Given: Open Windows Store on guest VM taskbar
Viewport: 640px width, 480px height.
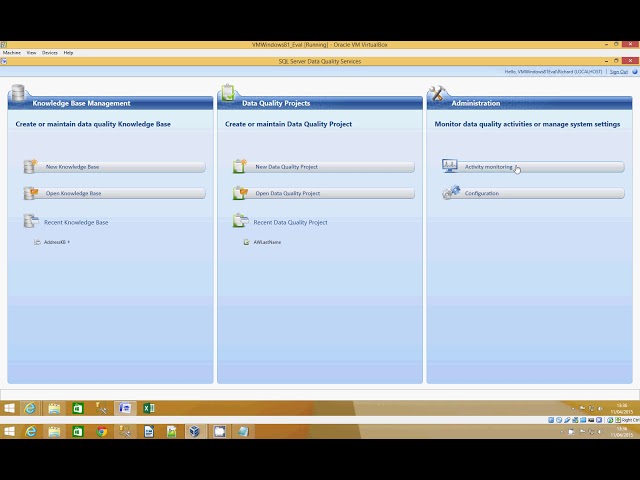Looking at the screenshot, I should coord(78,408).
